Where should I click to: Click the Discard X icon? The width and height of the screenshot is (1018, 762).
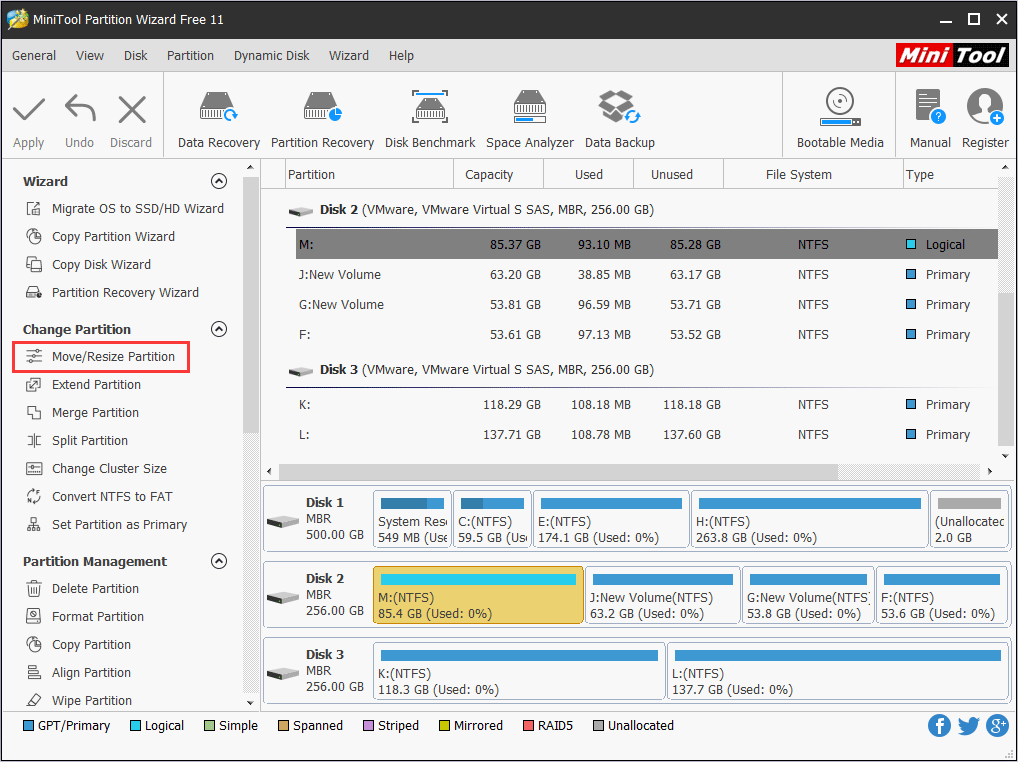[x=132, y=109]
